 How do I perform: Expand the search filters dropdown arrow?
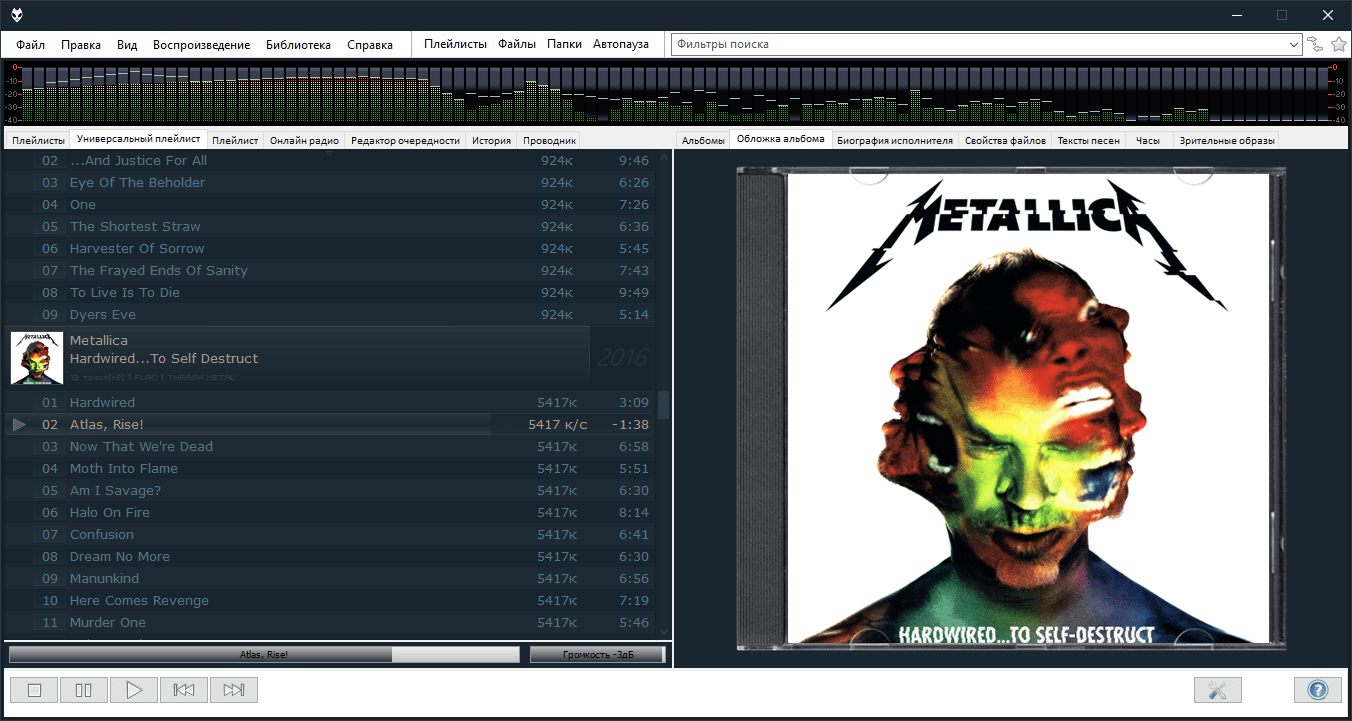tap(1293, 44)
